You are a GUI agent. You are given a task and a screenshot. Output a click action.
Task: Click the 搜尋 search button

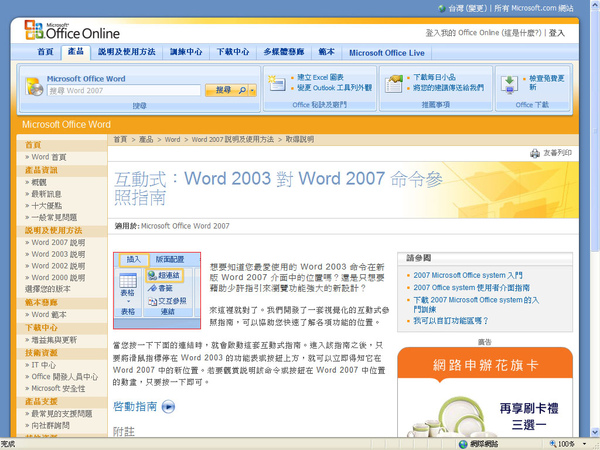(x=227, y=90)
